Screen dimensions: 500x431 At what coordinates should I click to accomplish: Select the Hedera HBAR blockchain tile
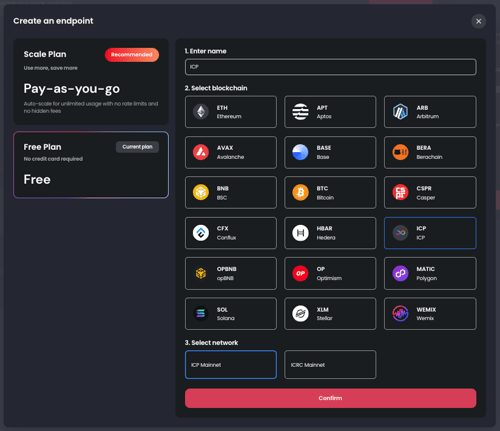click(x=330, y=233)
